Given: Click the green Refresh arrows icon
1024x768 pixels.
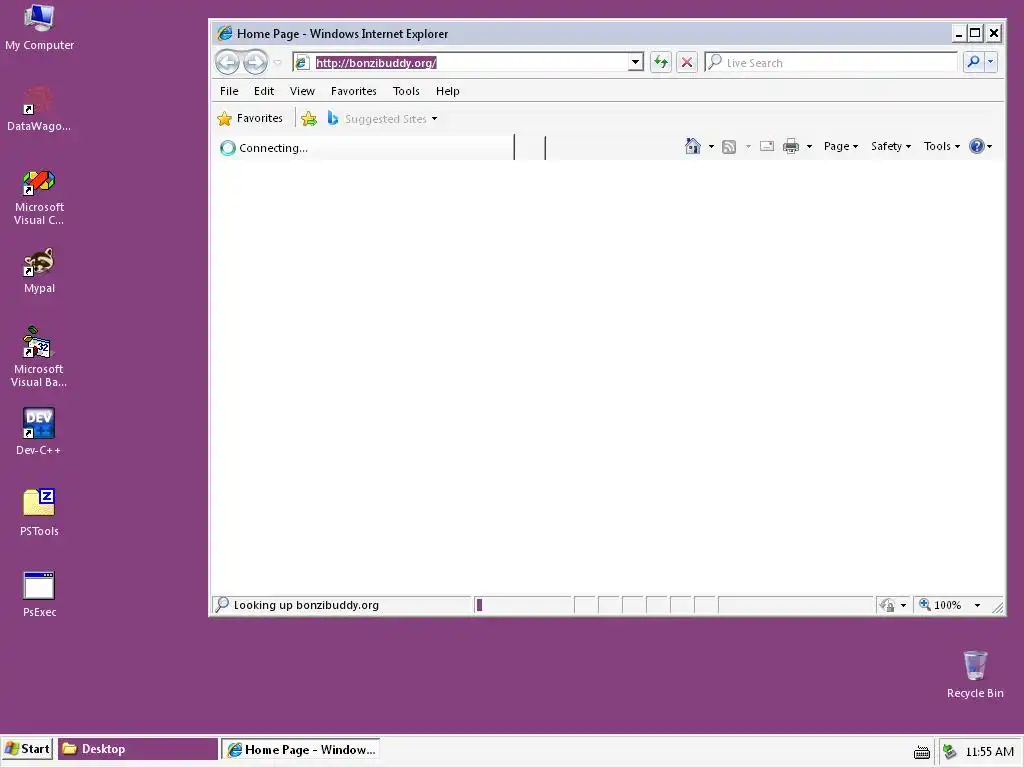Looking at the screenshot, I should [x=661, y=63].
